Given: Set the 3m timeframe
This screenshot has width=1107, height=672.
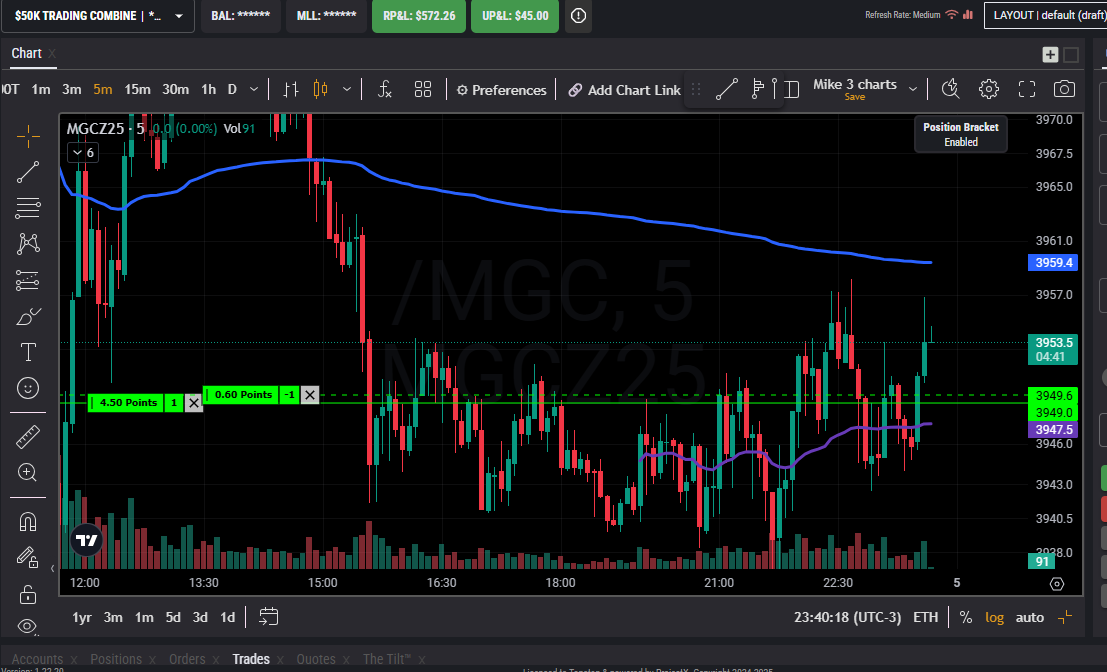Looking at the screenshot, I should 71,90.
